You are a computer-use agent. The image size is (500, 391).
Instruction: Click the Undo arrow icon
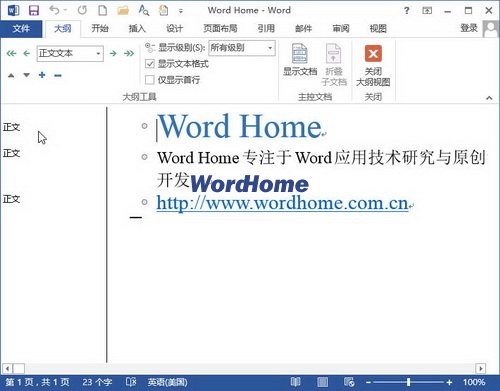54,10
